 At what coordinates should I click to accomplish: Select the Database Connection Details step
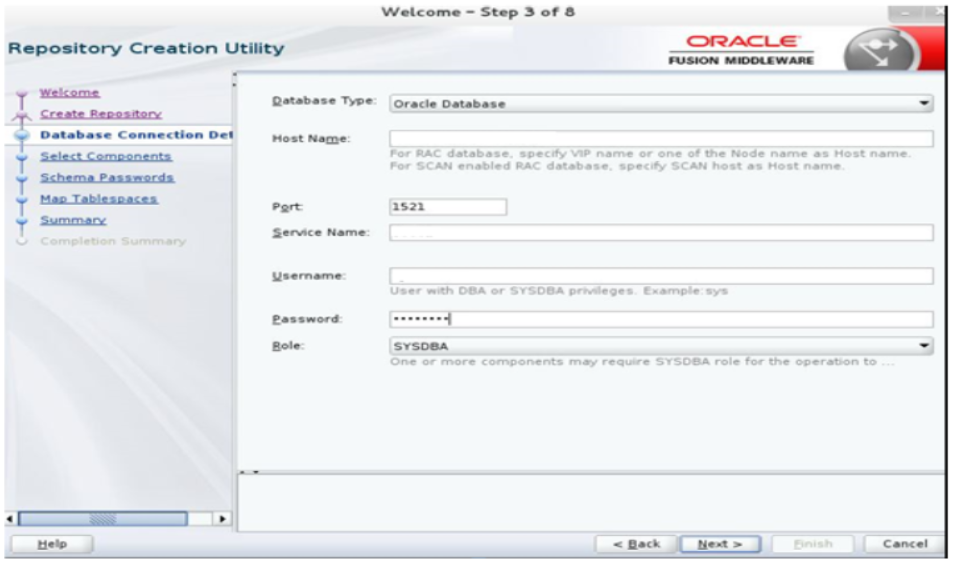point(136,135)
